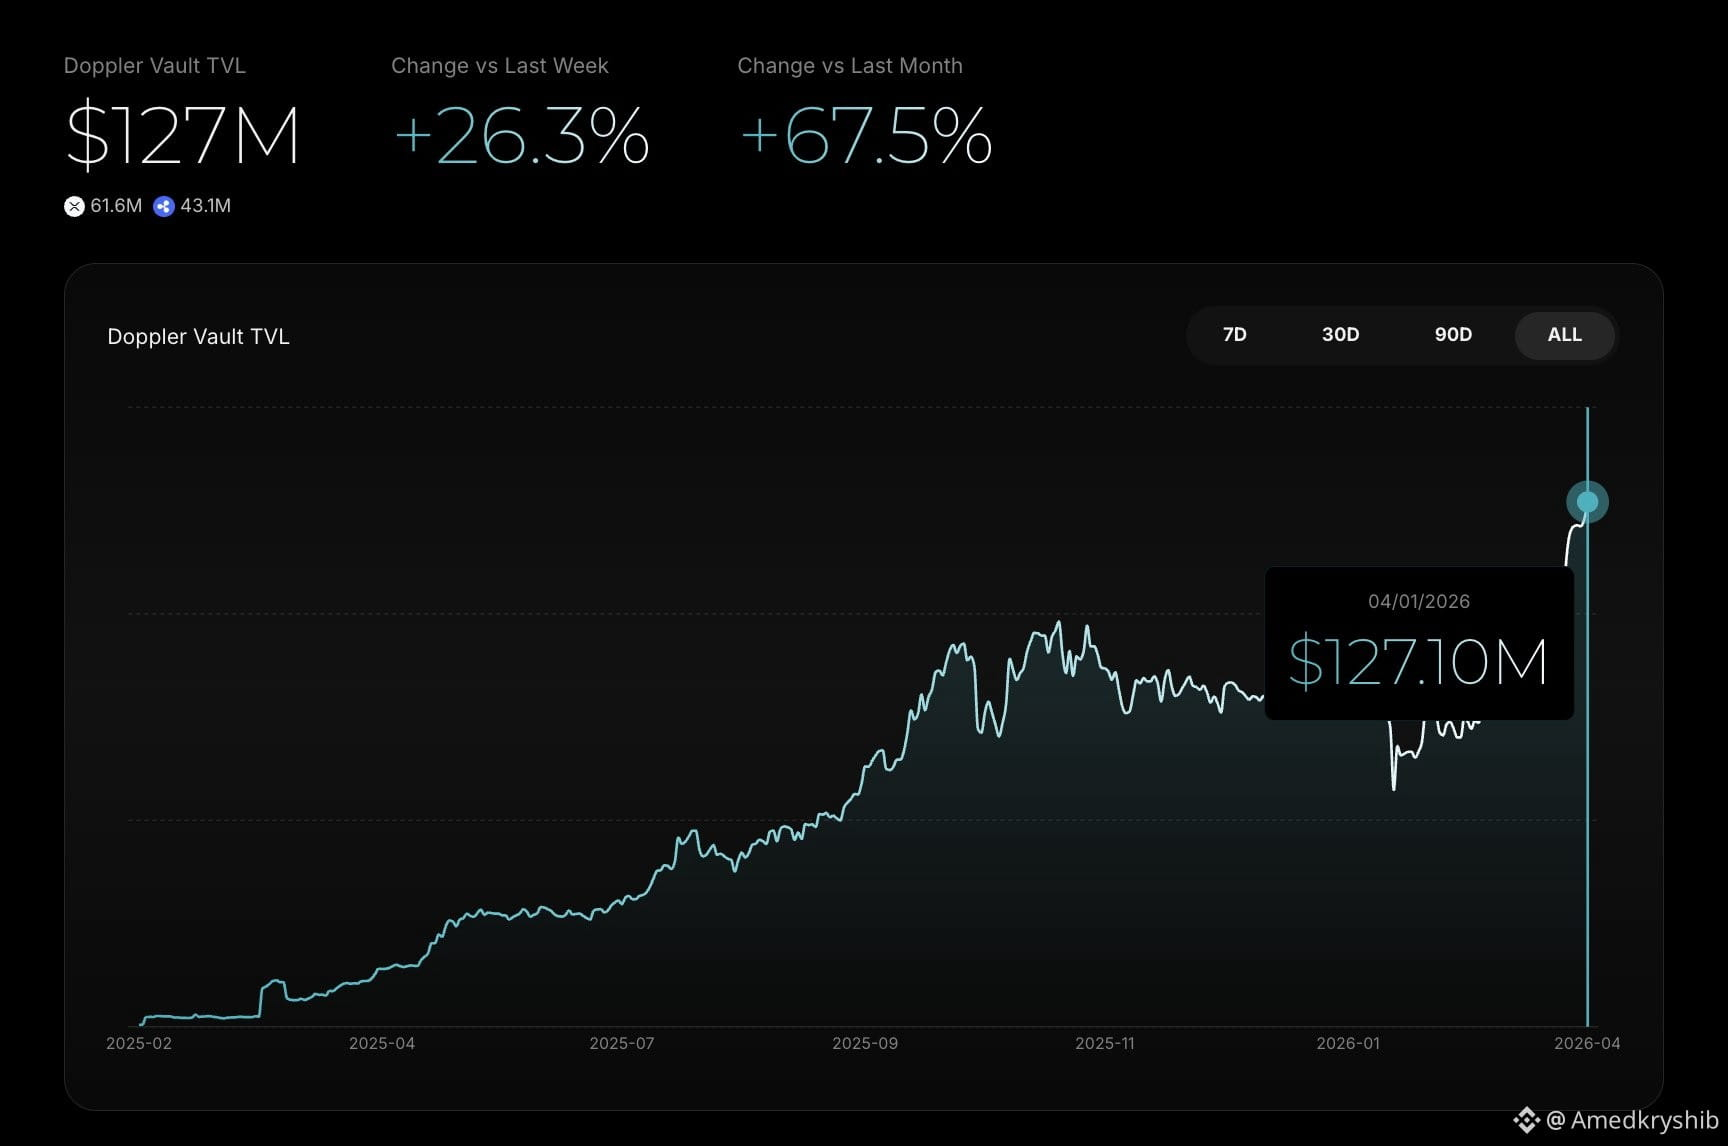
Task: Click the 04/01/2026 tooltip date
Action: 1419,601
